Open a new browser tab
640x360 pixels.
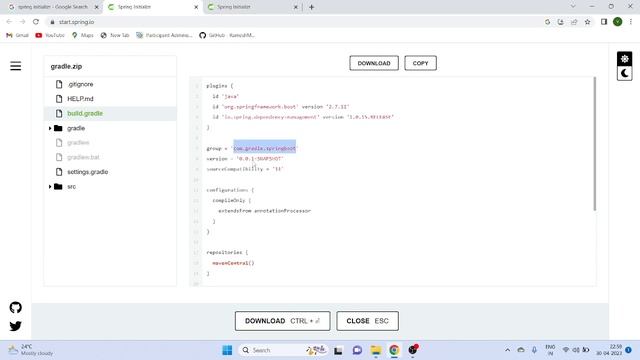(311, 7)
